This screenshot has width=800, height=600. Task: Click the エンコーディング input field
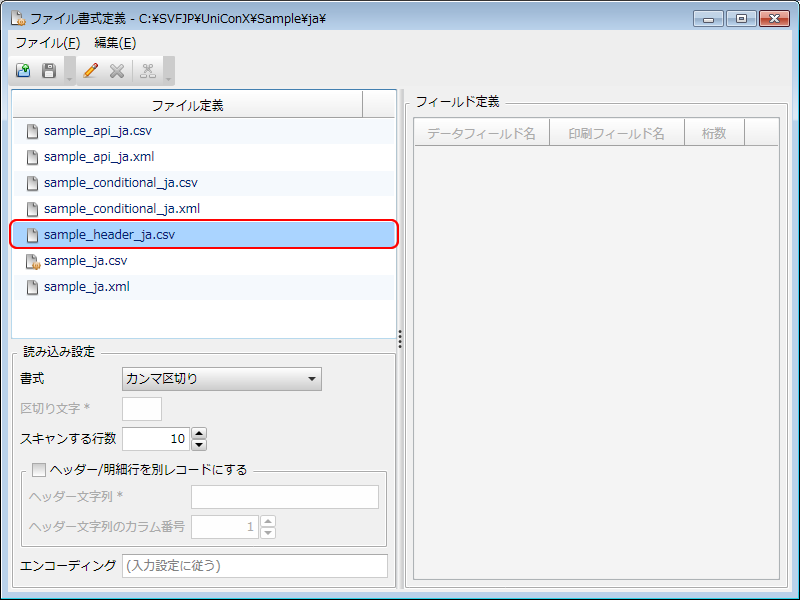pyautogui.click(x=254, y=566)
